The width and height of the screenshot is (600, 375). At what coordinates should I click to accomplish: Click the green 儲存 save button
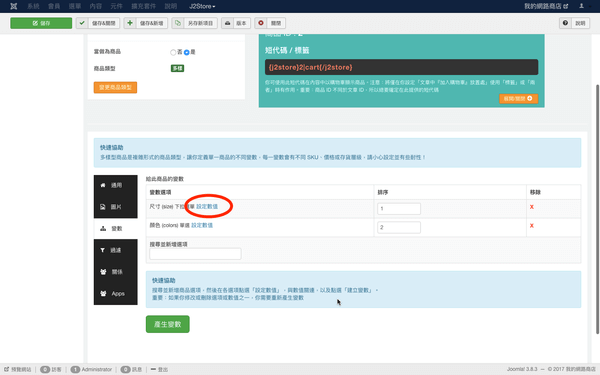[41, 23]
